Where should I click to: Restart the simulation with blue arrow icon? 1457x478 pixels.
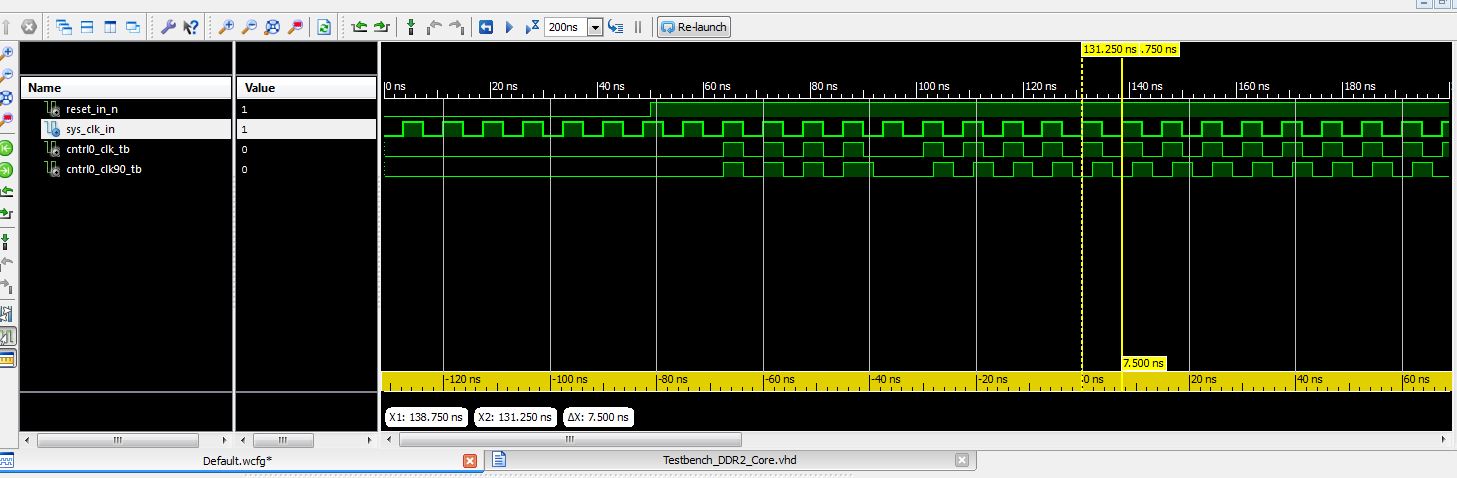pyautogui.click(x=486, y=27)
